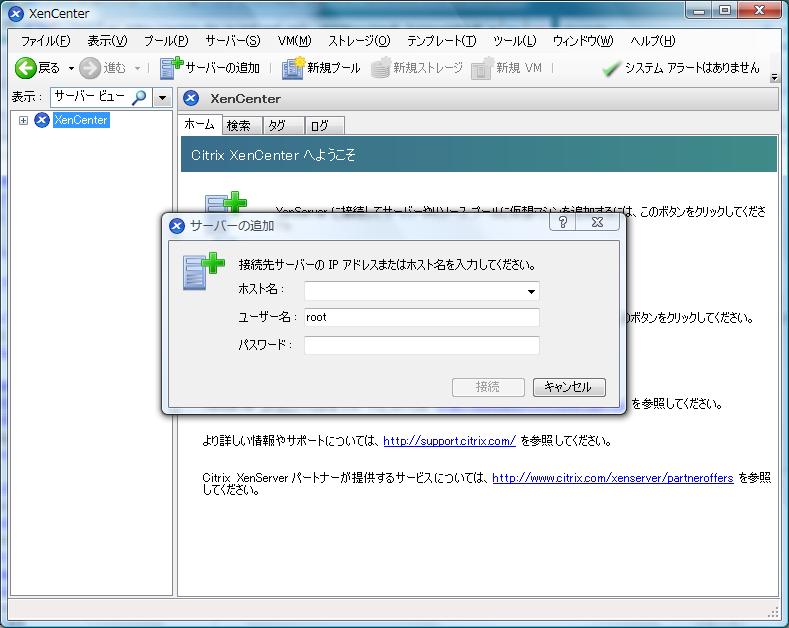The height and width of the screenshot is (628, 789).
Task: Click the サーバーの追加 toolbar button
Action: (210, 68)
